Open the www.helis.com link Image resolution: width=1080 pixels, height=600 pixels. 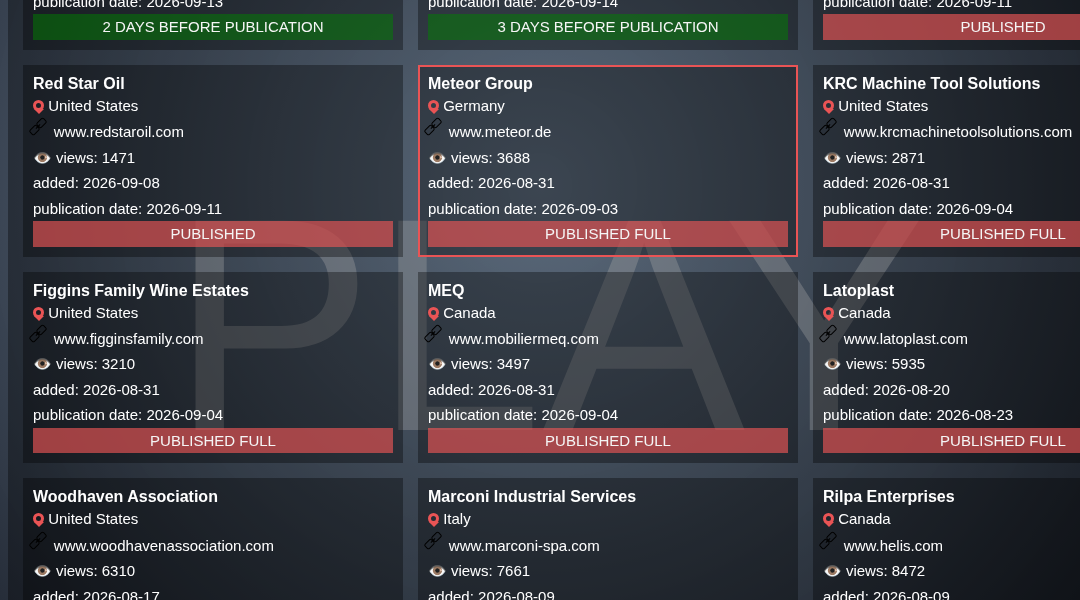pos(893,546)
